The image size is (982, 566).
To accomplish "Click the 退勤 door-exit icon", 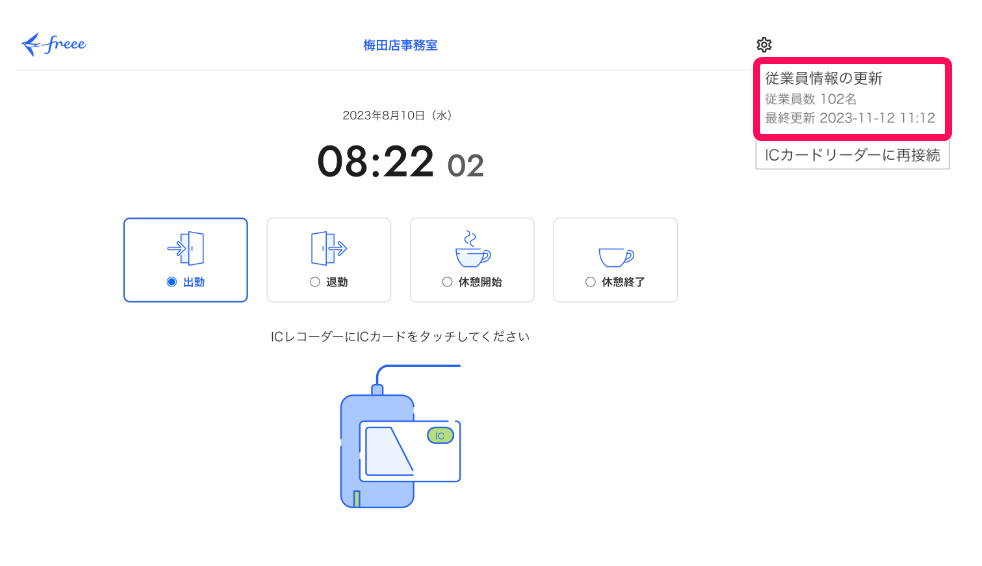I will (x=329, y=249).
